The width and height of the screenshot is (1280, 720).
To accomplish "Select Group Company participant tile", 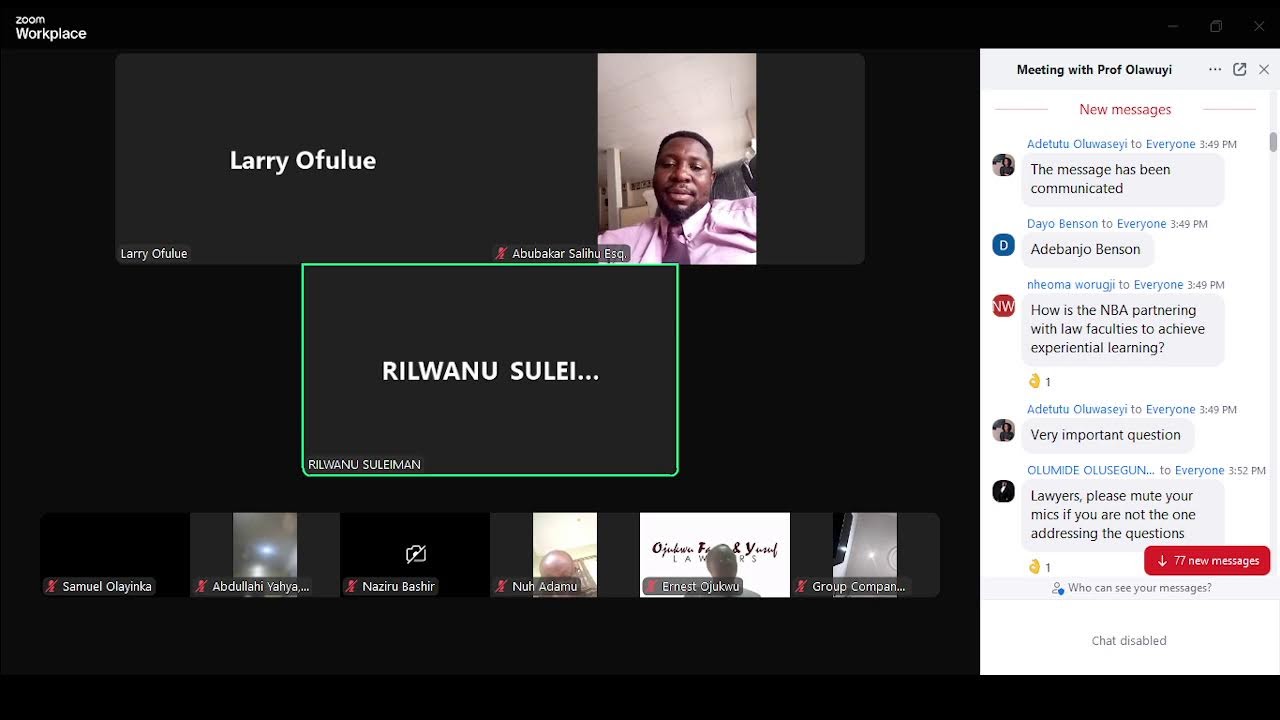I will tap(865, 555).
